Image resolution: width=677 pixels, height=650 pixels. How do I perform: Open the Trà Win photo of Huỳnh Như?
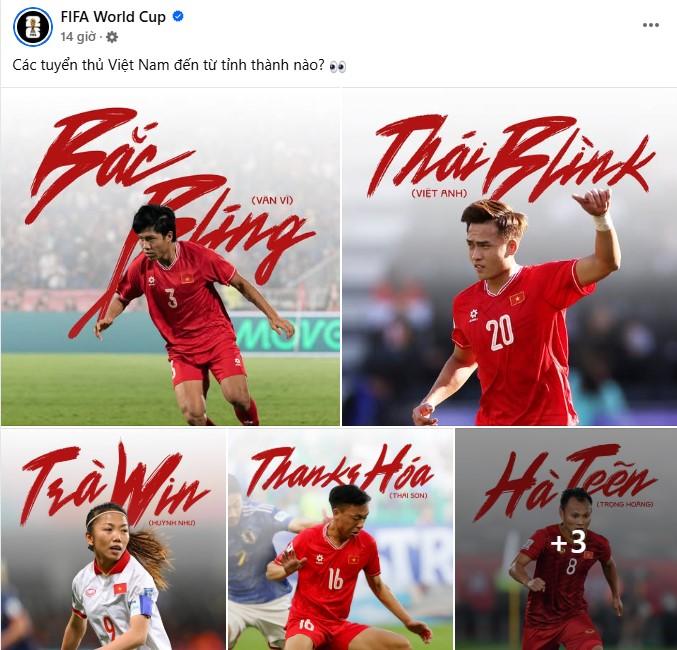[113, 539]
